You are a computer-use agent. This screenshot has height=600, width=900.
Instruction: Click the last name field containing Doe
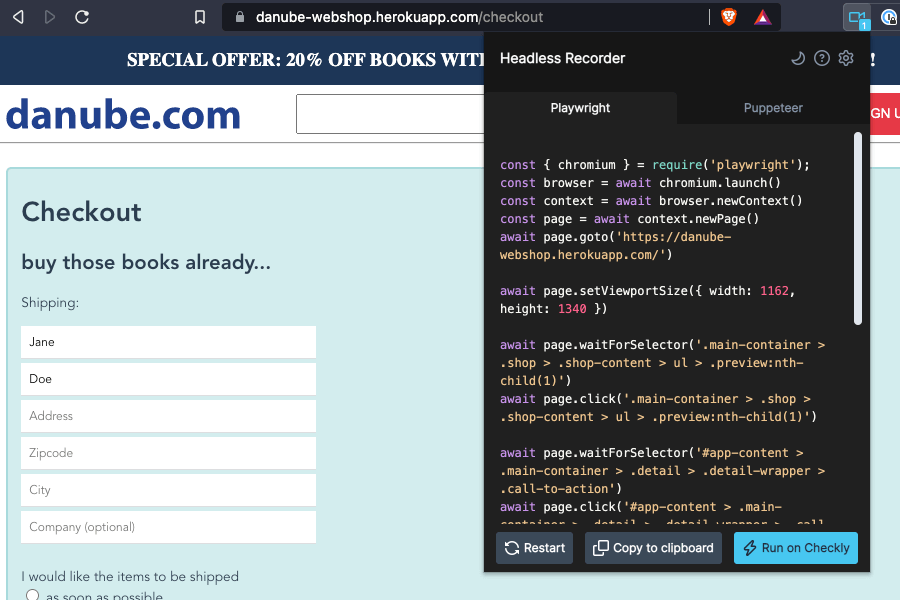[x=168, y=379]
